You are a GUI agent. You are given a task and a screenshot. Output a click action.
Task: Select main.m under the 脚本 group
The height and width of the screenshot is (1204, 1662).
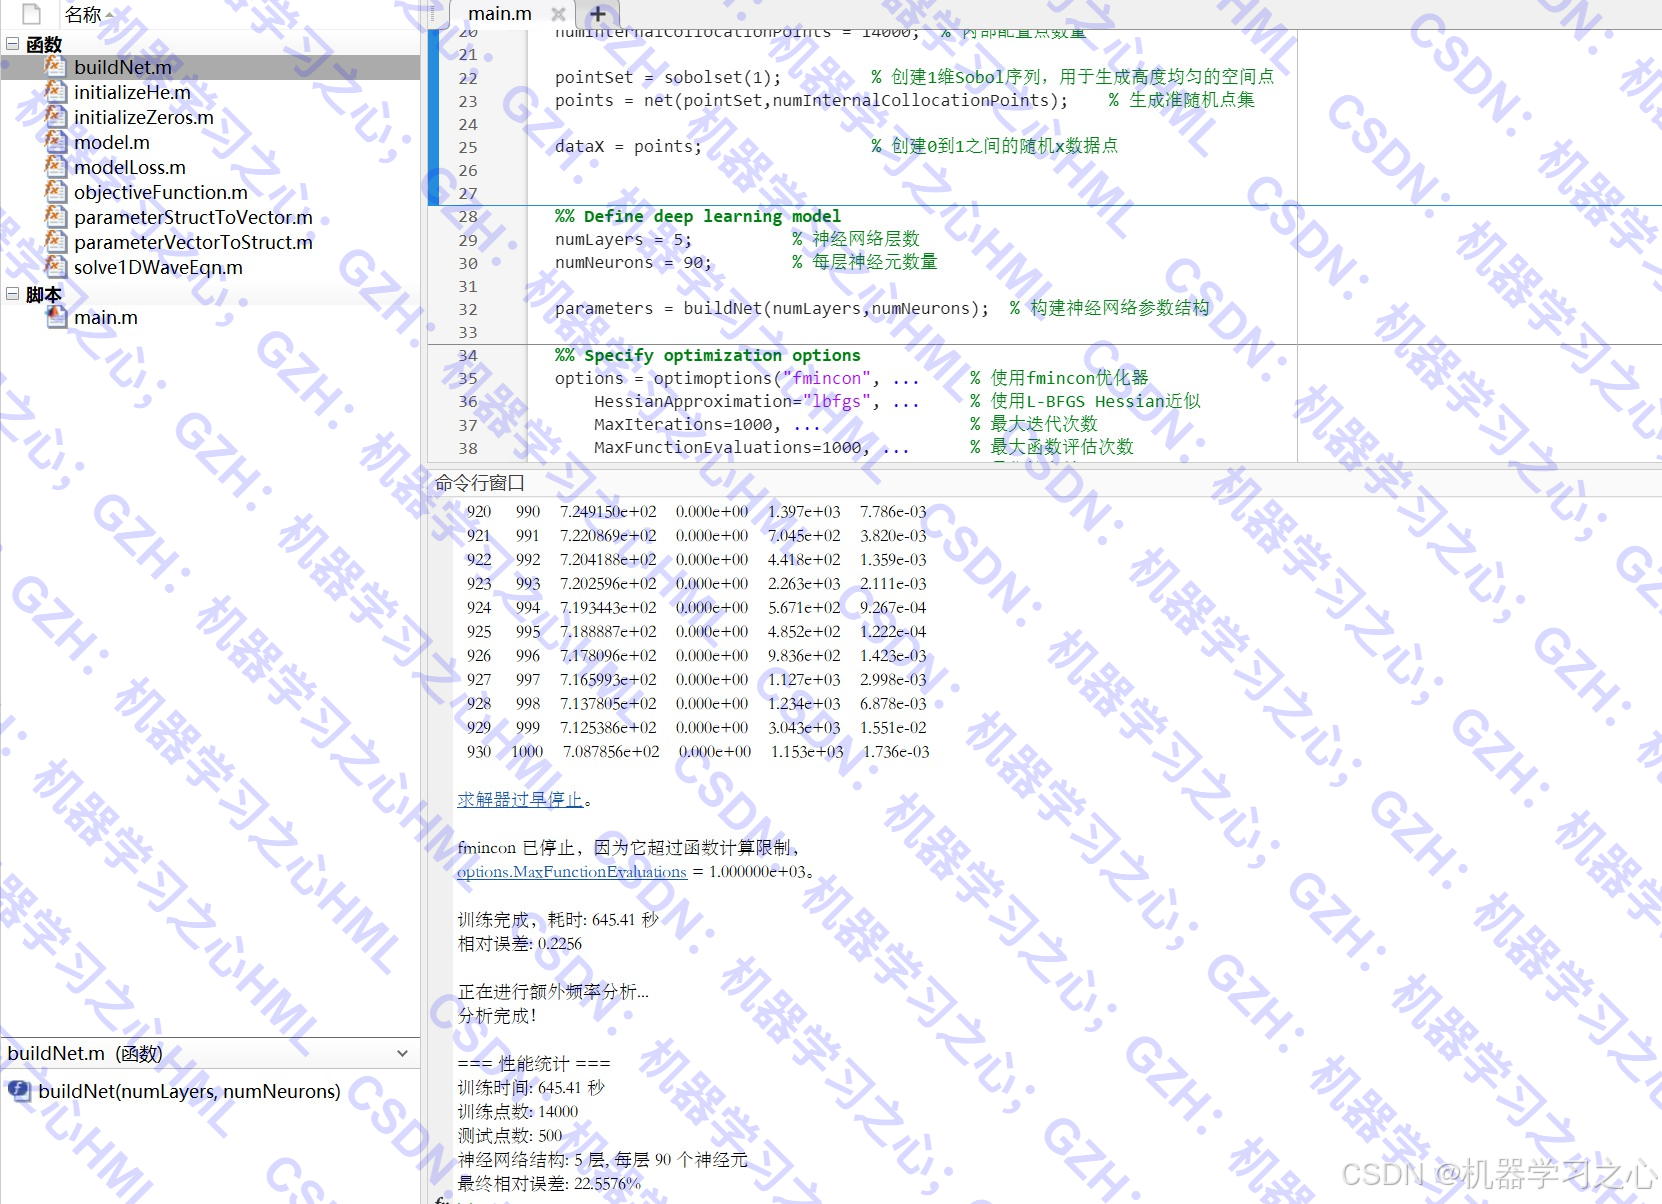106,317
